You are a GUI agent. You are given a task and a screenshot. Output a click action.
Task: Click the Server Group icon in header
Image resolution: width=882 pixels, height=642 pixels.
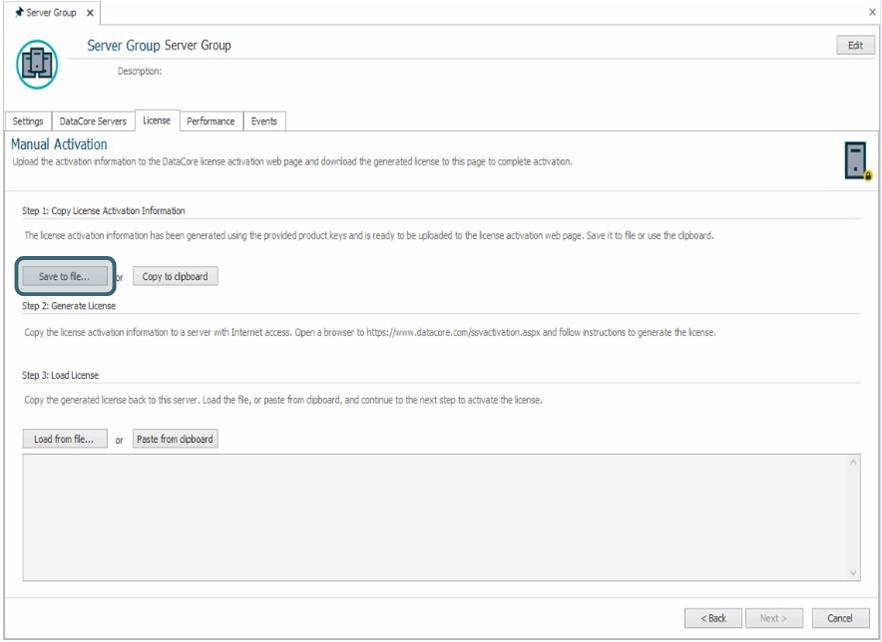[x=36, y=63]
